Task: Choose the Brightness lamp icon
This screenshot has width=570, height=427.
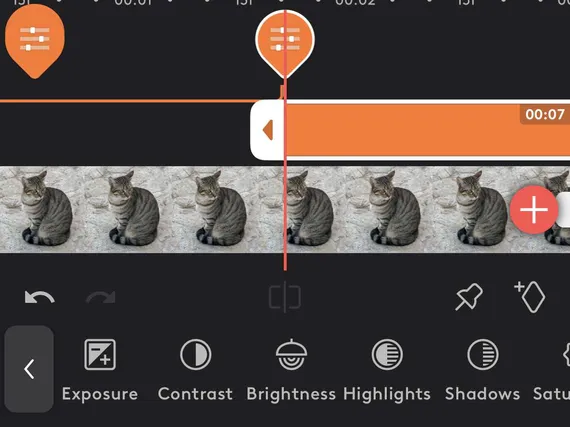Action: (291, 354)
